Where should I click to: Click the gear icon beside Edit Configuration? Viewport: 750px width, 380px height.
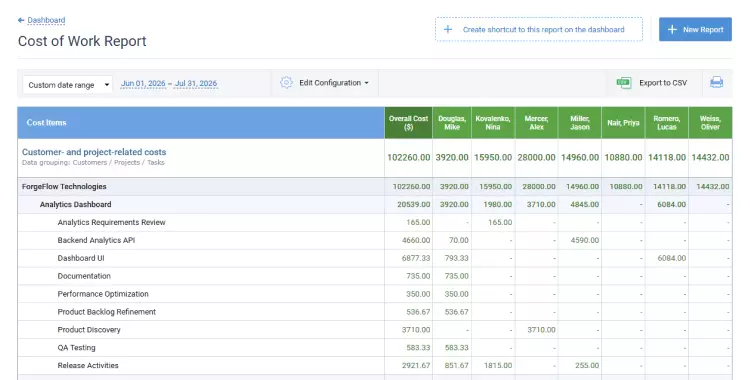coord(286,82)
